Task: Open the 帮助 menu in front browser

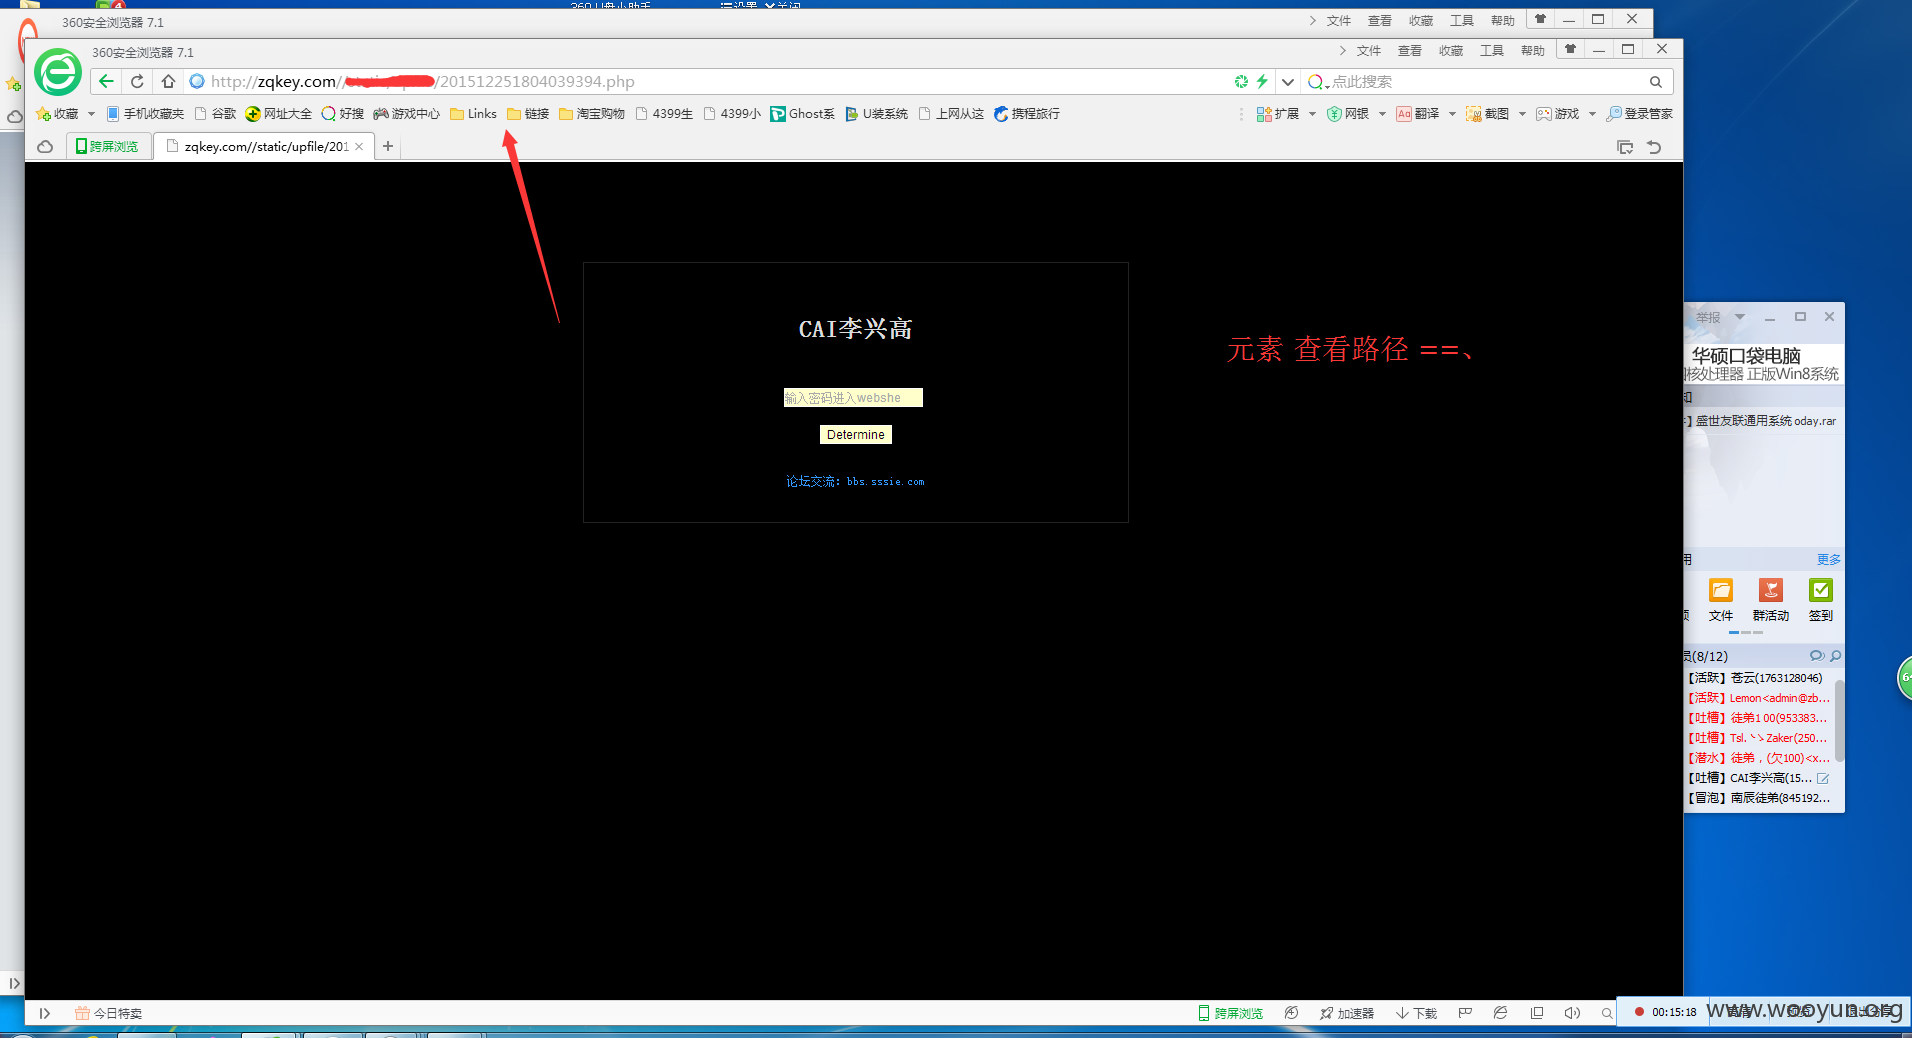Action: coord(1532,51)
